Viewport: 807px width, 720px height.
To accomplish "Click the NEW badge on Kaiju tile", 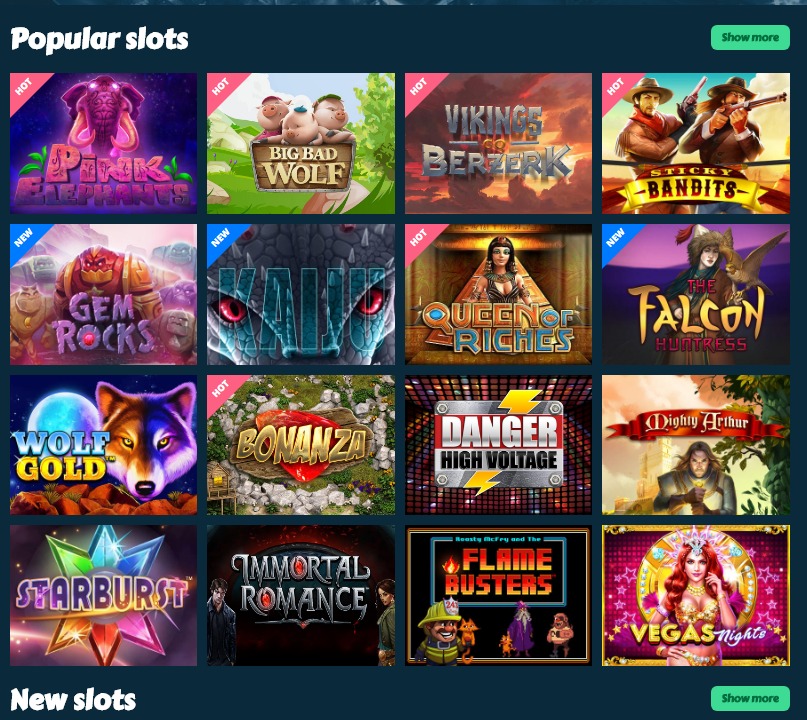I will (x=221, y=238).
